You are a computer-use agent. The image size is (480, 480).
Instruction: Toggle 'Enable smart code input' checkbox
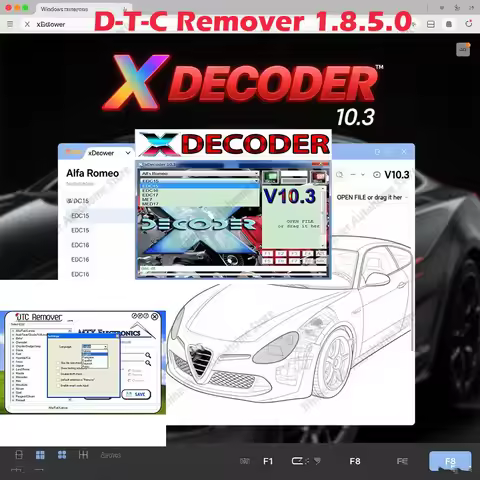58,386
